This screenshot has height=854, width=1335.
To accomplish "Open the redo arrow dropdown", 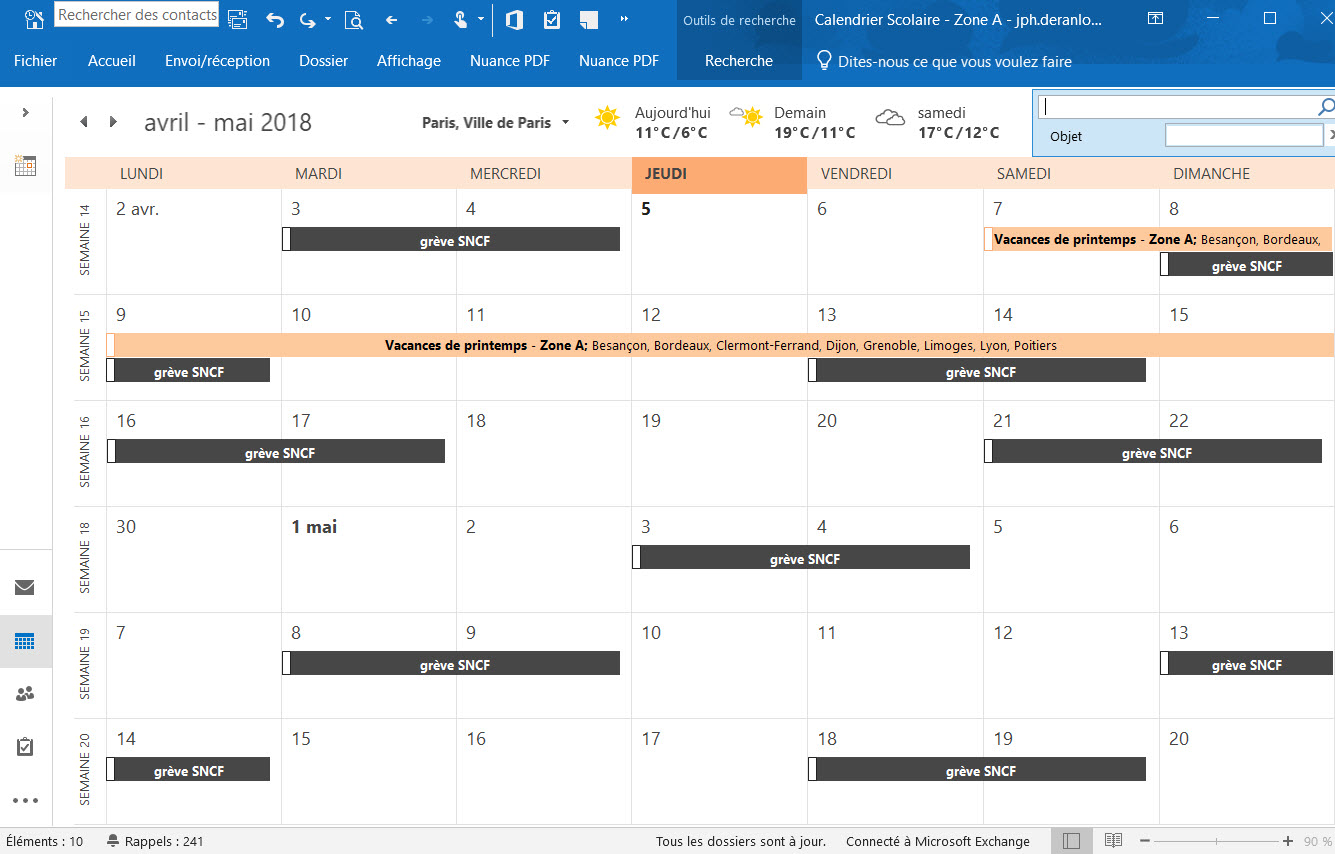I will pos(328,19).
